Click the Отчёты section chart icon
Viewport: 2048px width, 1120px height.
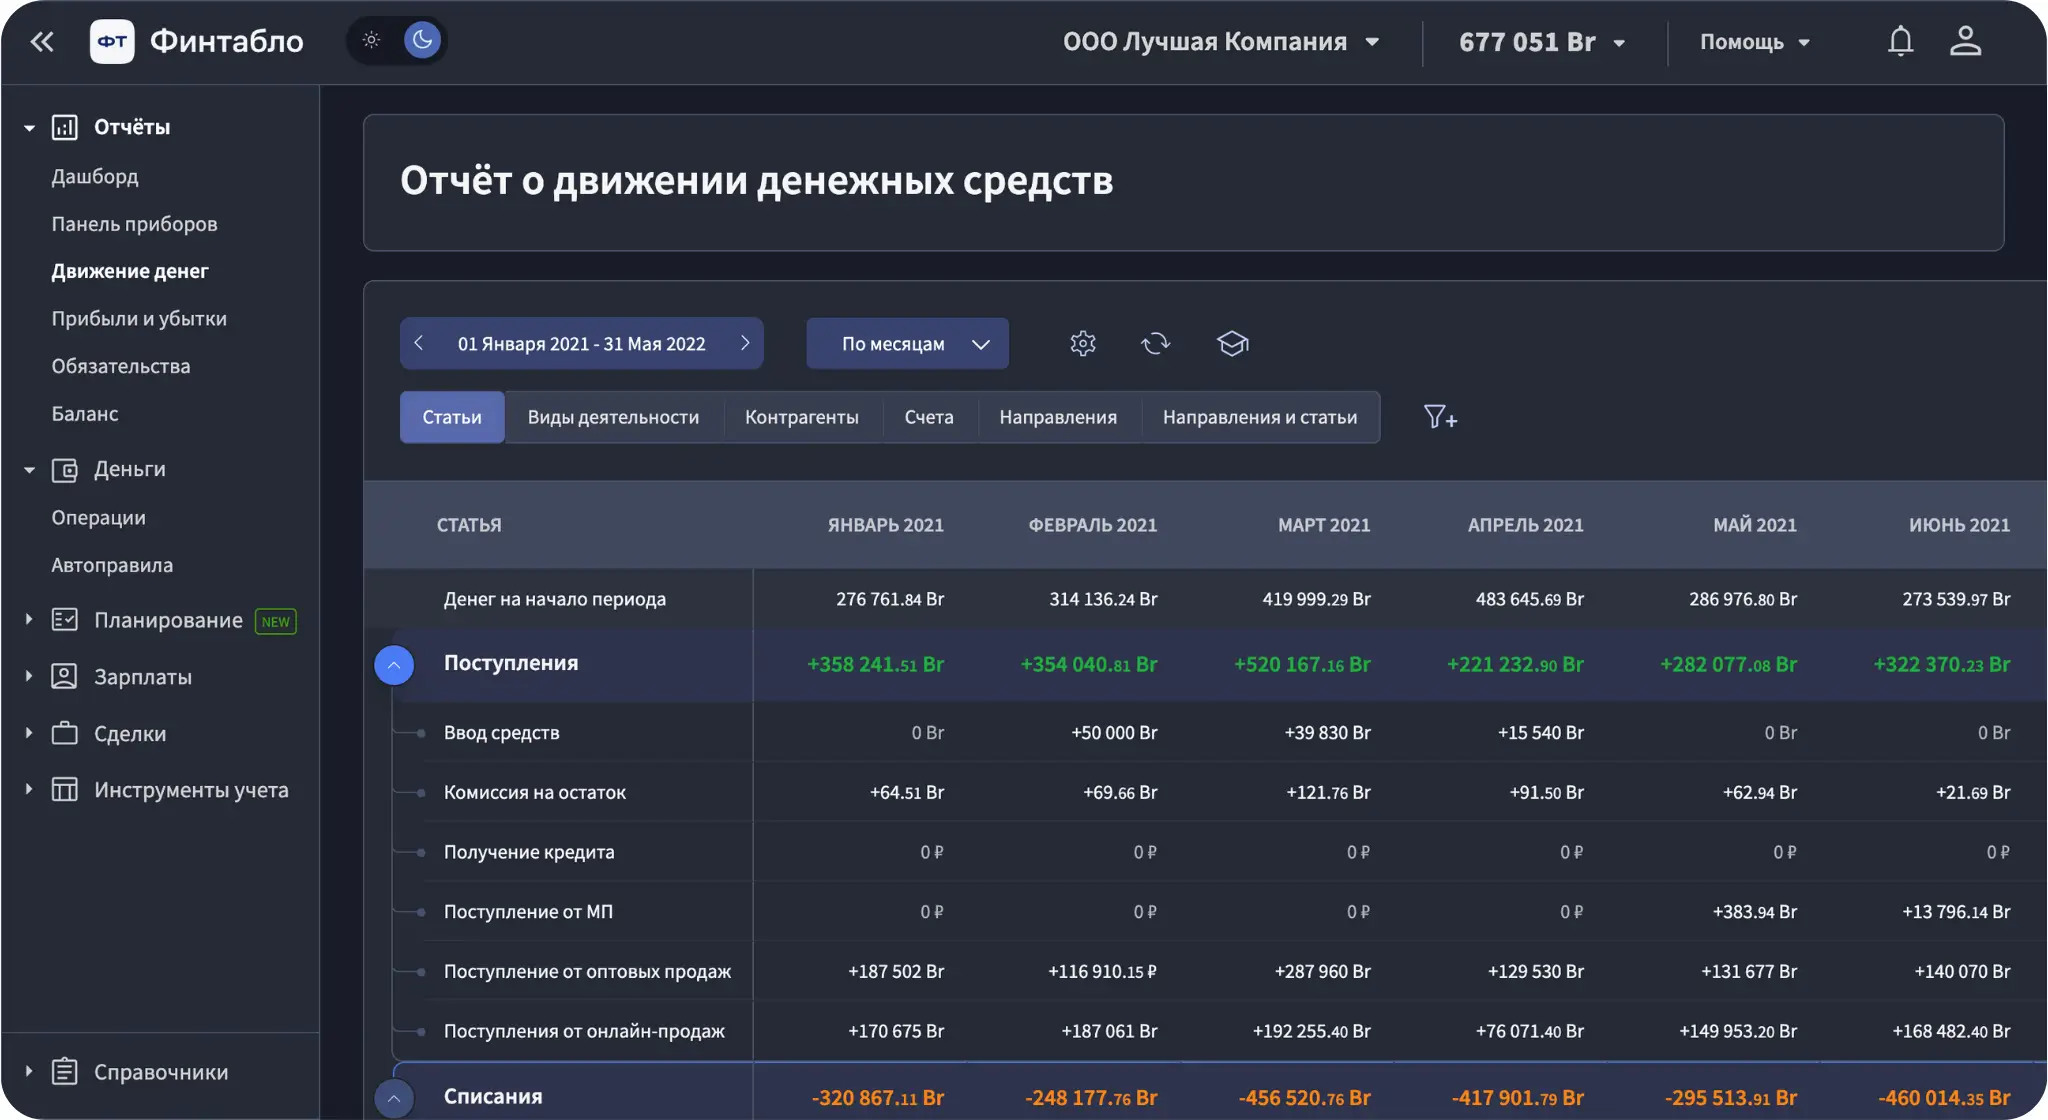pyautogui.click(x=65, y=127)
